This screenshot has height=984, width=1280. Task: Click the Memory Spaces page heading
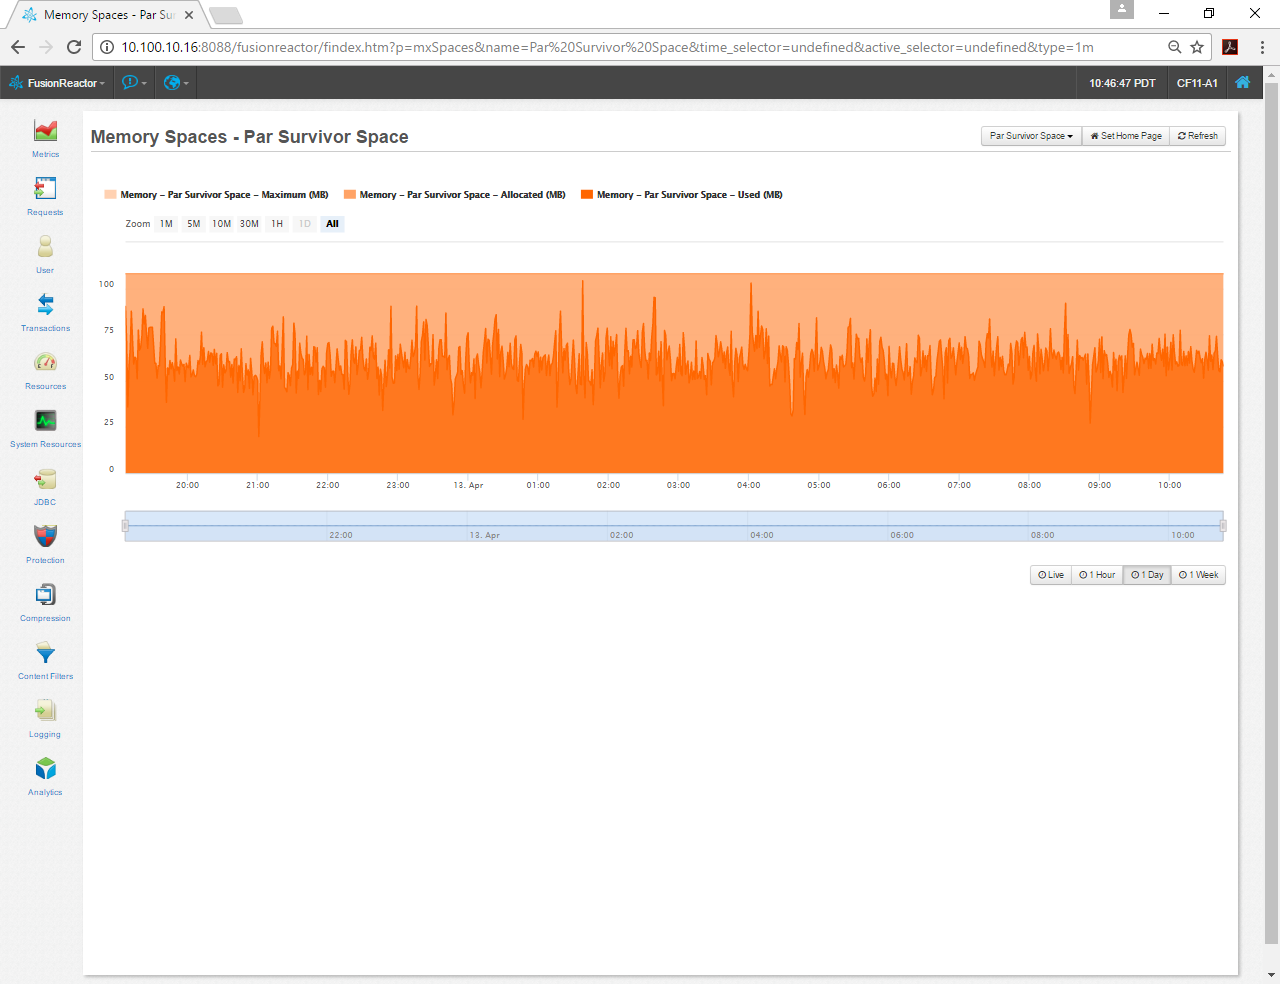tap(249, 137)
